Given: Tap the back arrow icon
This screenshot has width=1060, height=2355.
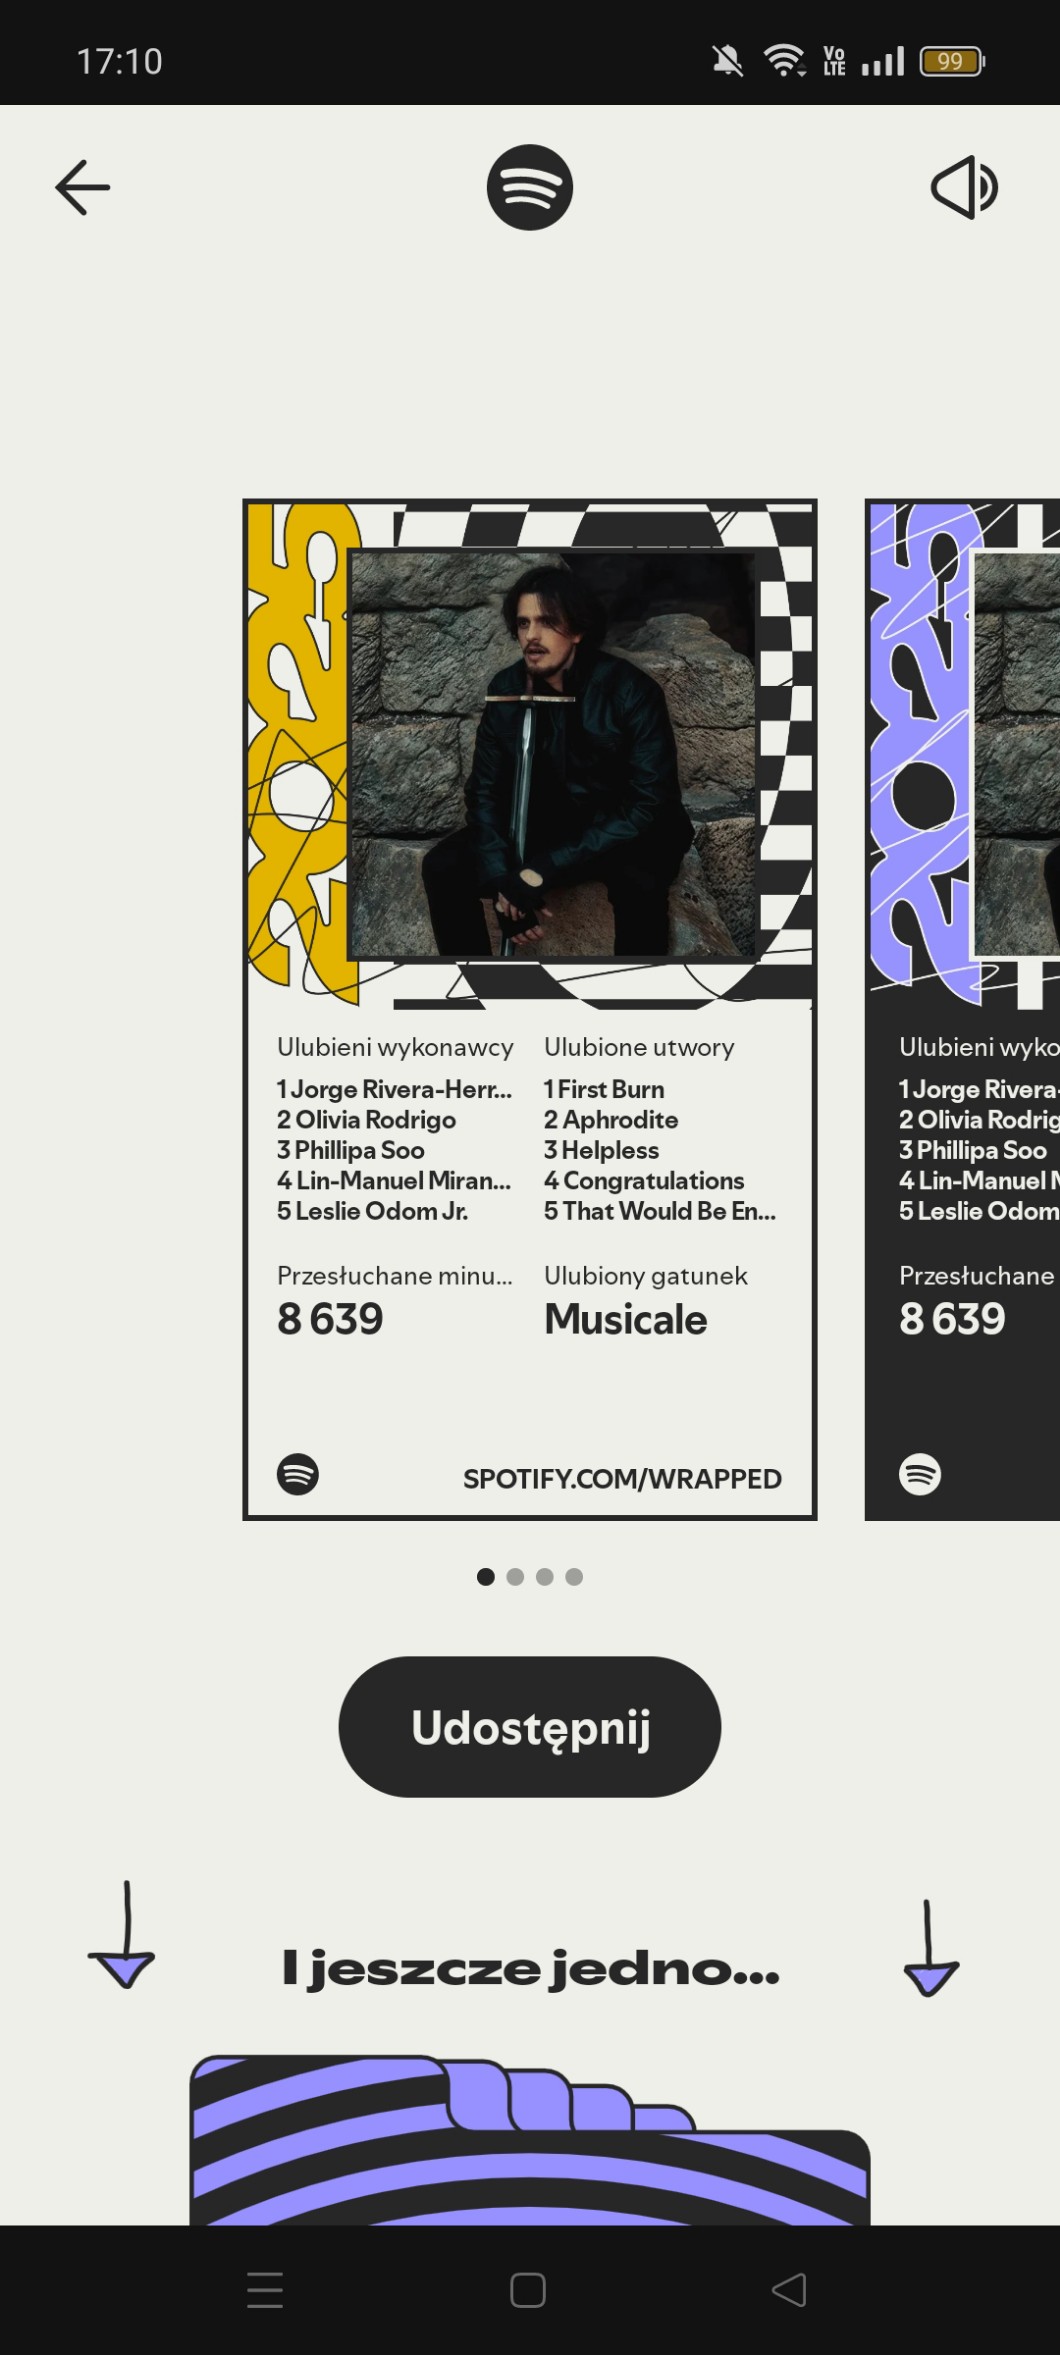Looking at the screenshot, I should click(x=82, y=187).
